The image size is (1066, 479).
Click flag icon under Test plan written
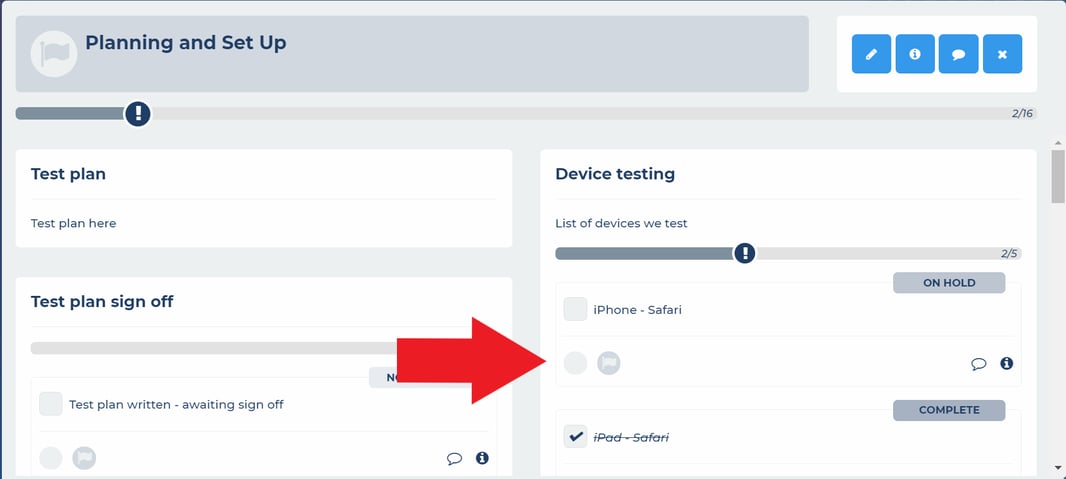(x=85, y=458)
